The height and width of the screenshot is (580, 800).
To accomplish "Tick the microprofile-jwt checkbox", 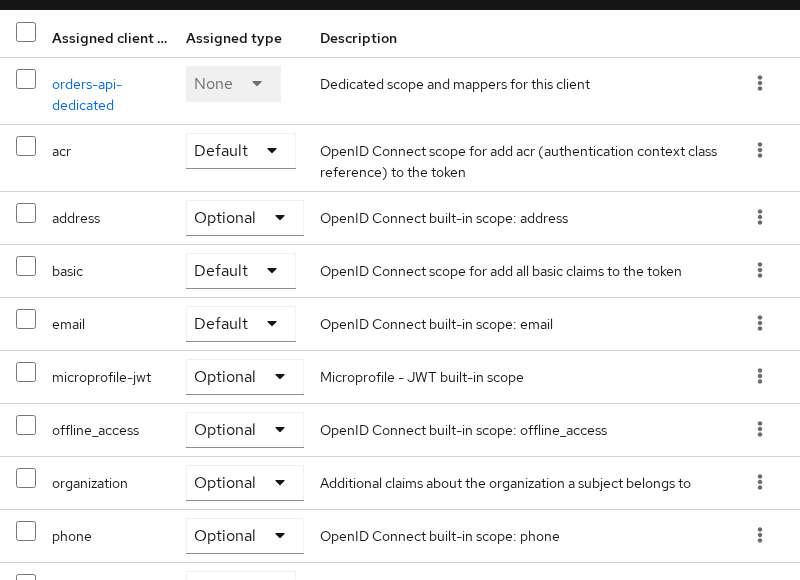I will 26,372.
